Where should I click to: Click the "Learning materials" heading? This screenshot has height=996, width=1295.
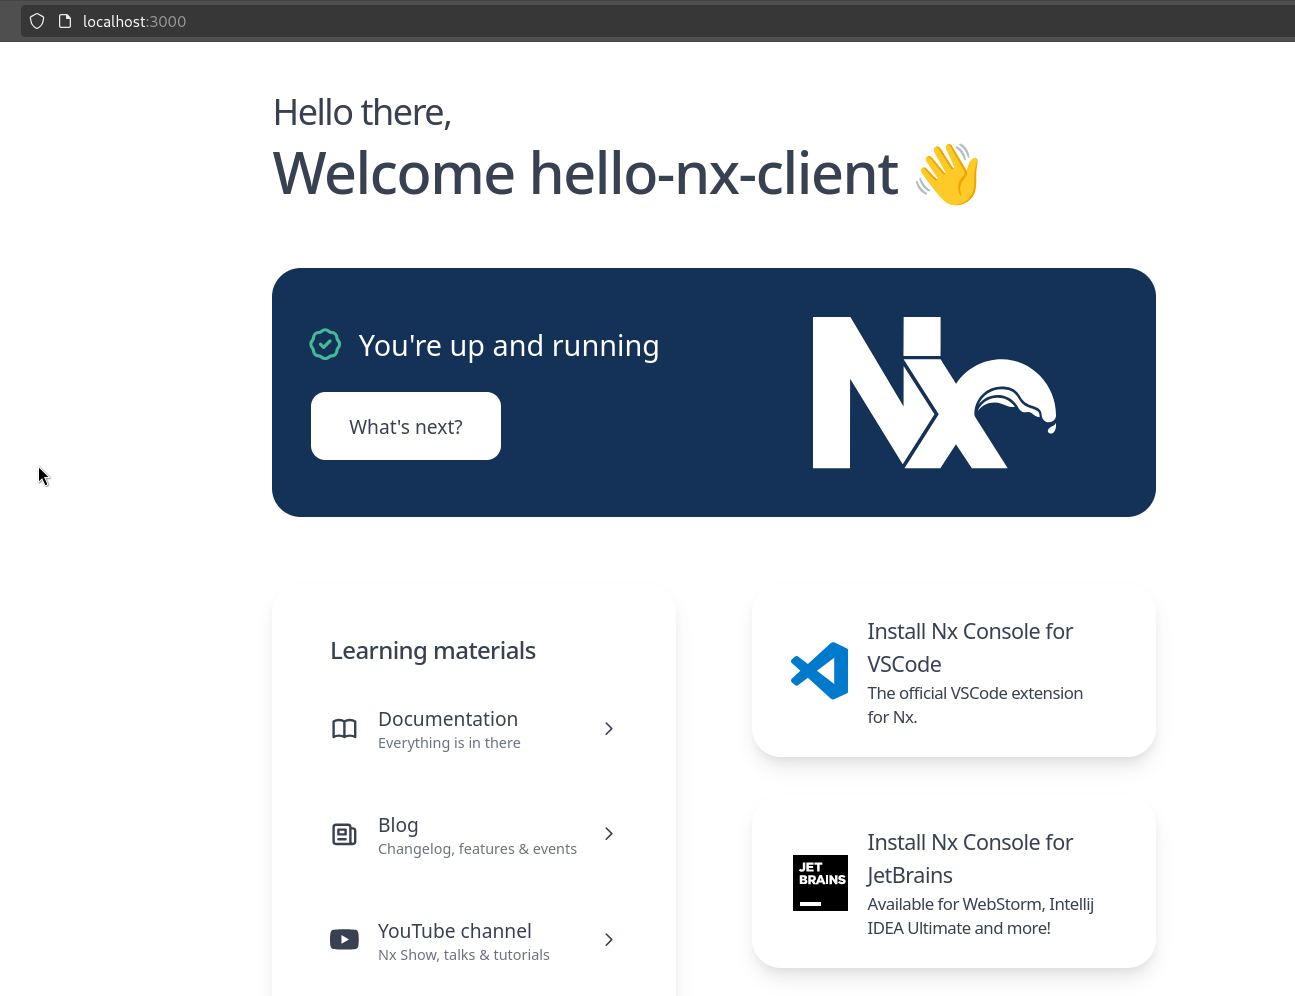click(x=433, y=651)
